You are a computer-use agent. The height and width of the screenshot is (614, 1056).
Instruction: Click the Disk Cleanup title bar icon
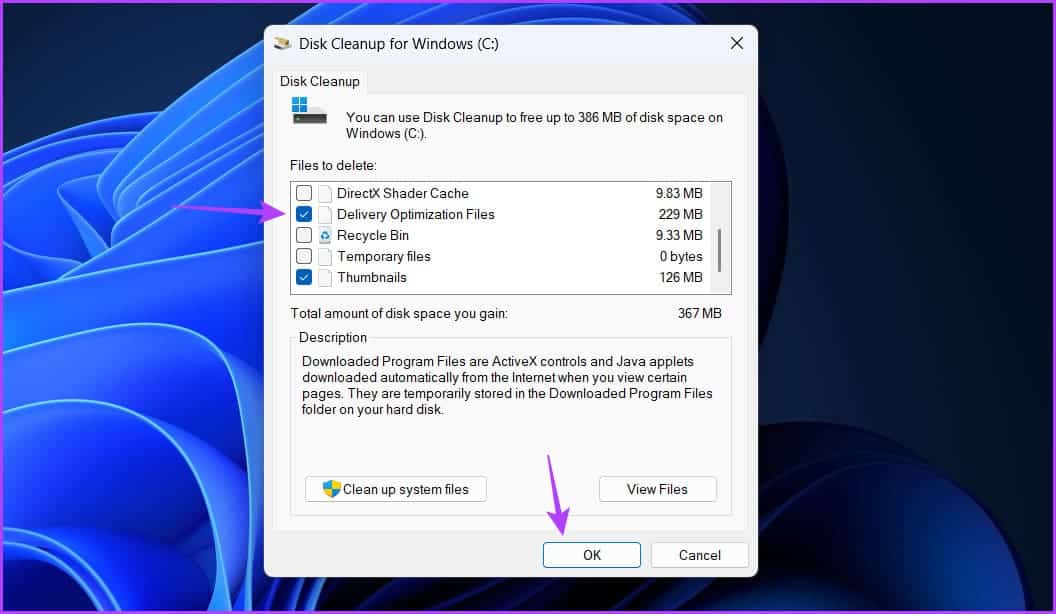[x=282, y=44]
